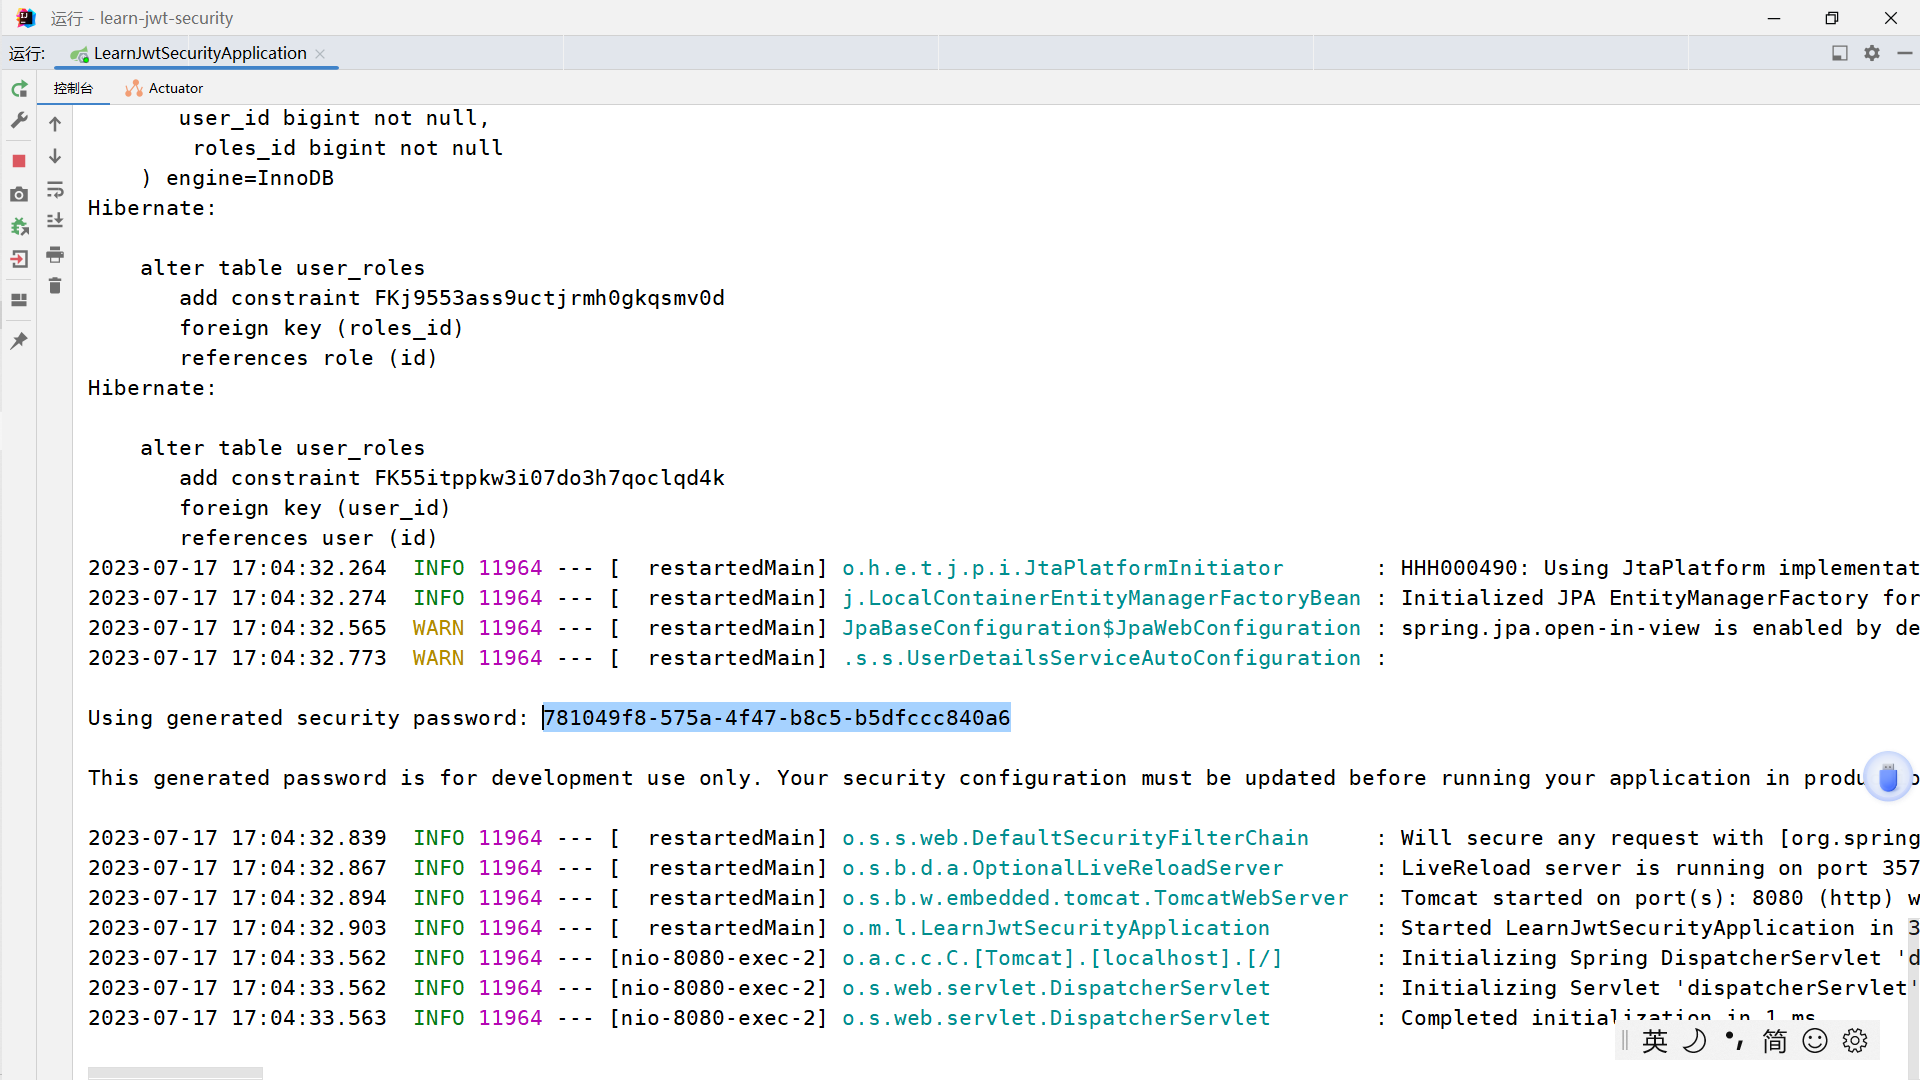Click the green Rerun application icon
This screenshot has width=1920, height=1080.
[19, 90]
